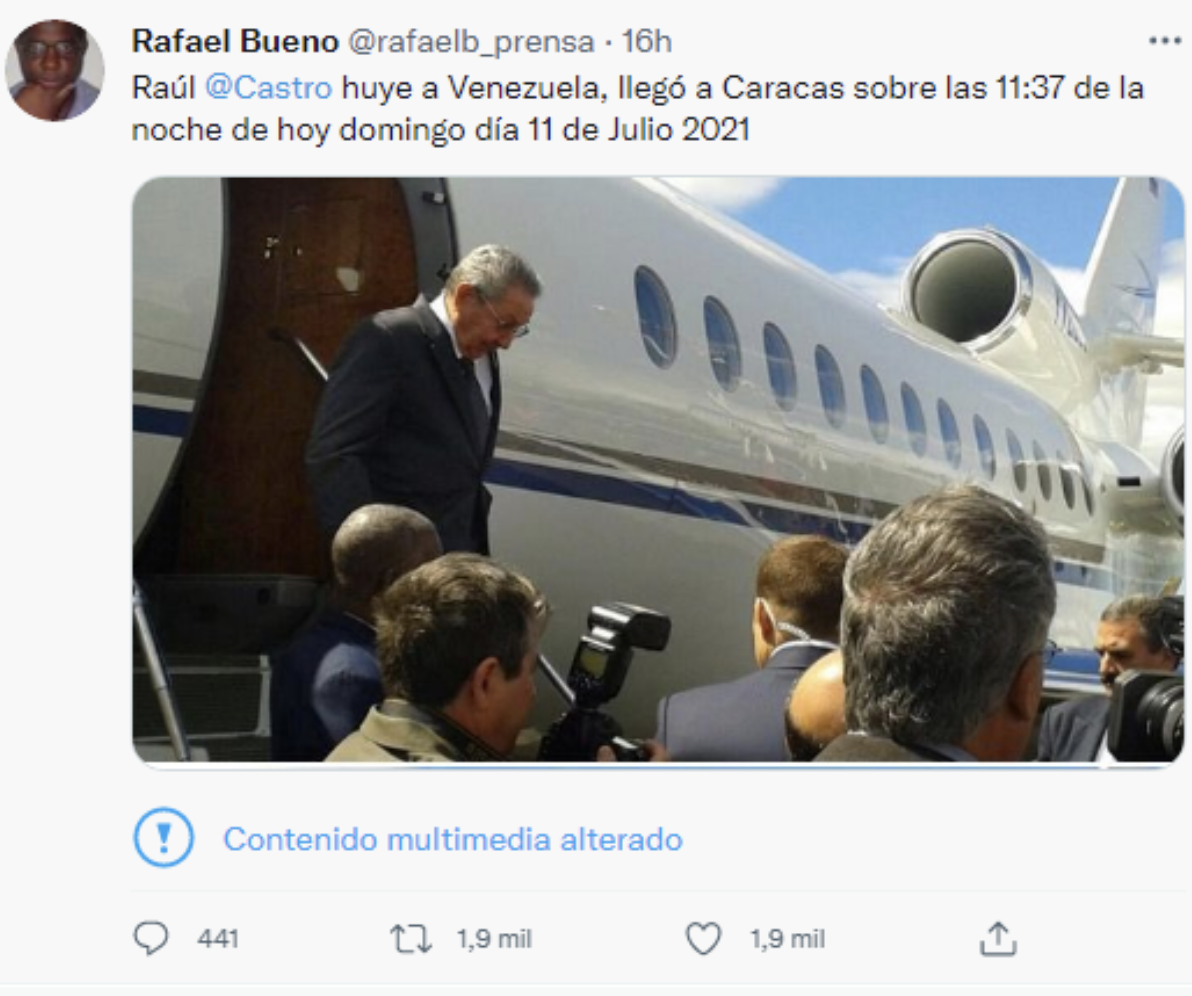This screenshot has height=996, width=1192.
Task: Open the @Castro mention link
Action: pos(268,88)
